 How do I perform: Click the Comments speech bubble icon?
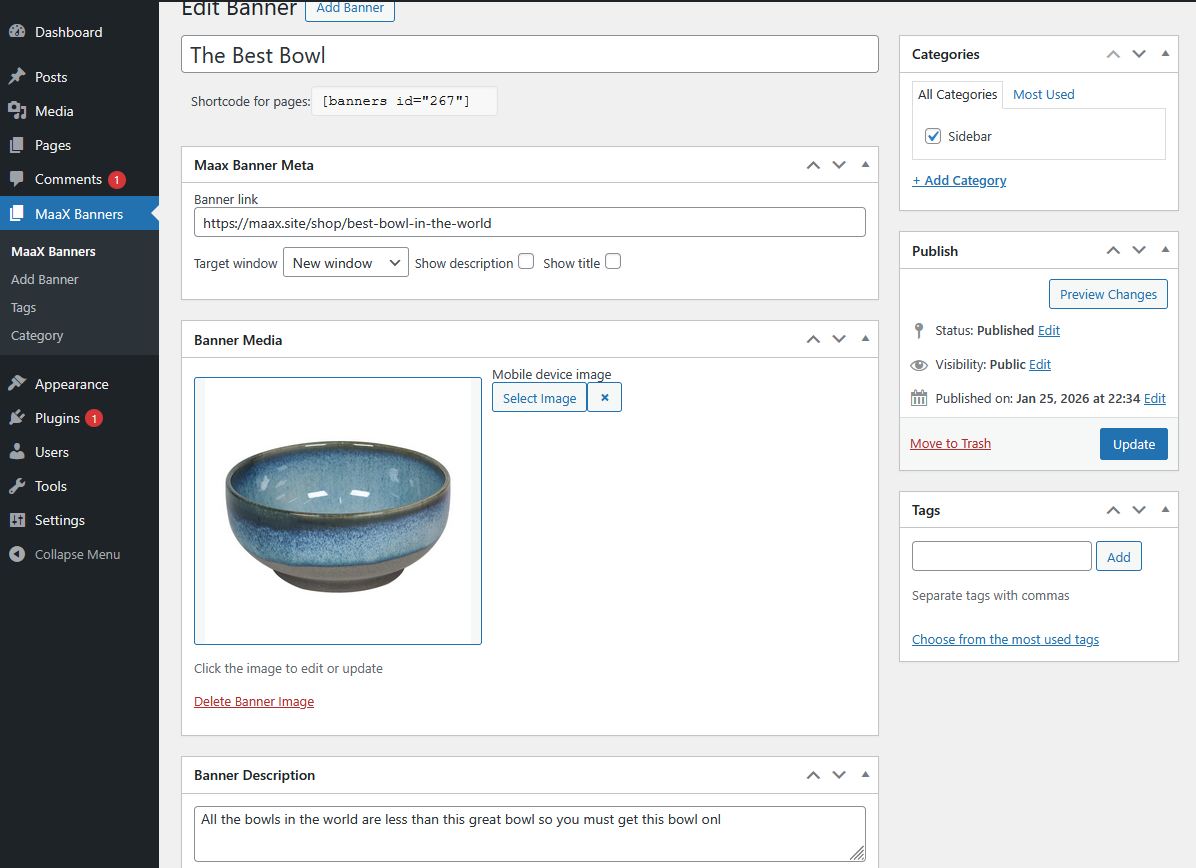pyautogui.click(x=17, y=179)
